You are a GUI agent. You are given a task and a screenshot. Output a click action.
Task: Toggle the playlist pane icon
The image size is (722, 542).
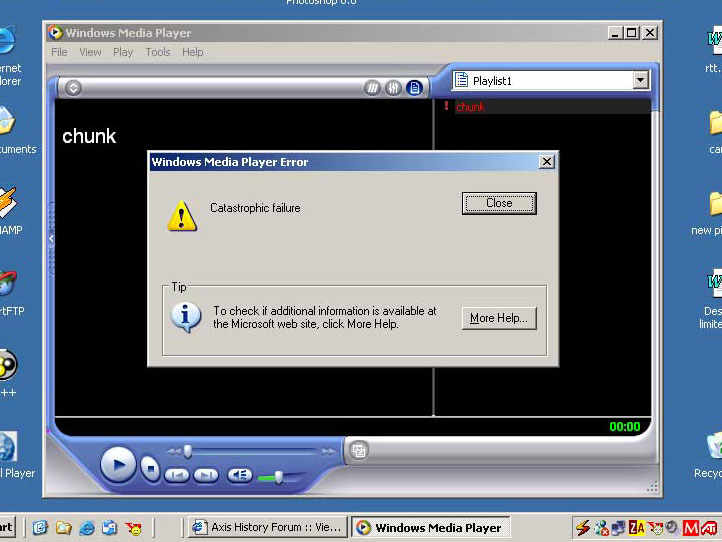(414, 88)
